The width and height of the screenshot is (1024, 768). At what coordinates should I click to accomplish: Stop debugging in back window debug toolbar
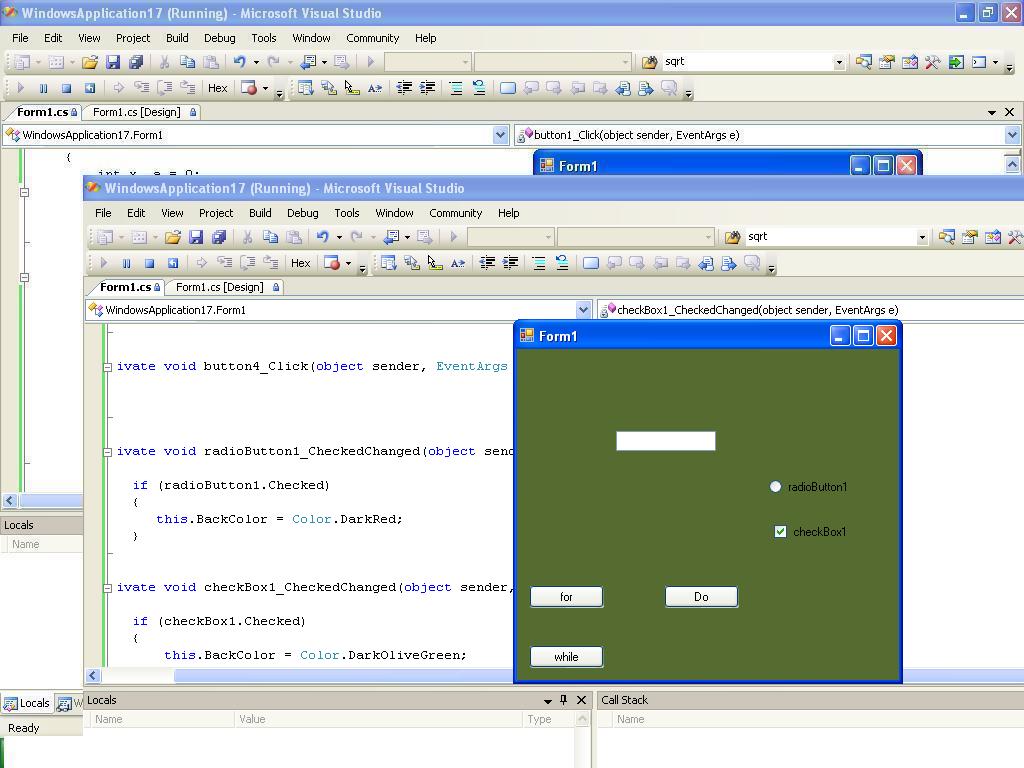tap(66, 88)
